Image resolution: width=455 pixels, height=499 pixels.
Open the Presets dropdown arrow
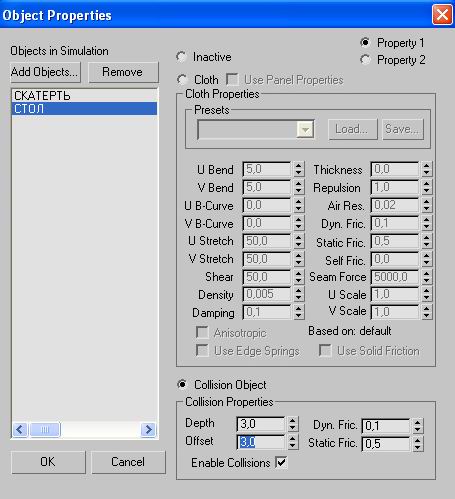[305, 129]
